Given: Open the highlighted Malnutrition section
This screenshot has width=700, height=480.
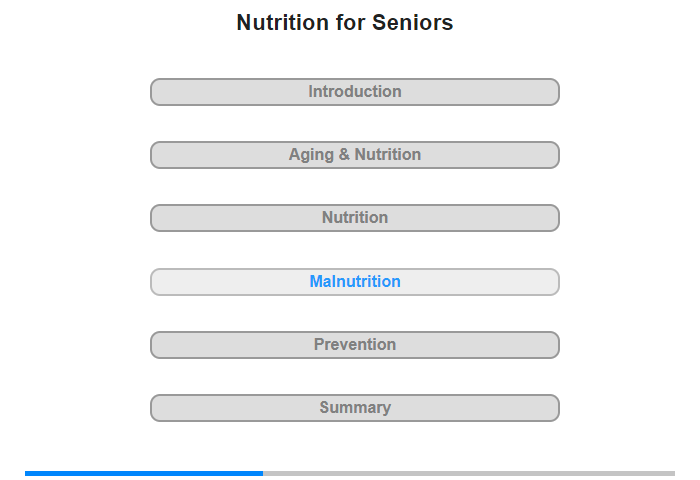Looking at the screenshot, I should point(354,282).
